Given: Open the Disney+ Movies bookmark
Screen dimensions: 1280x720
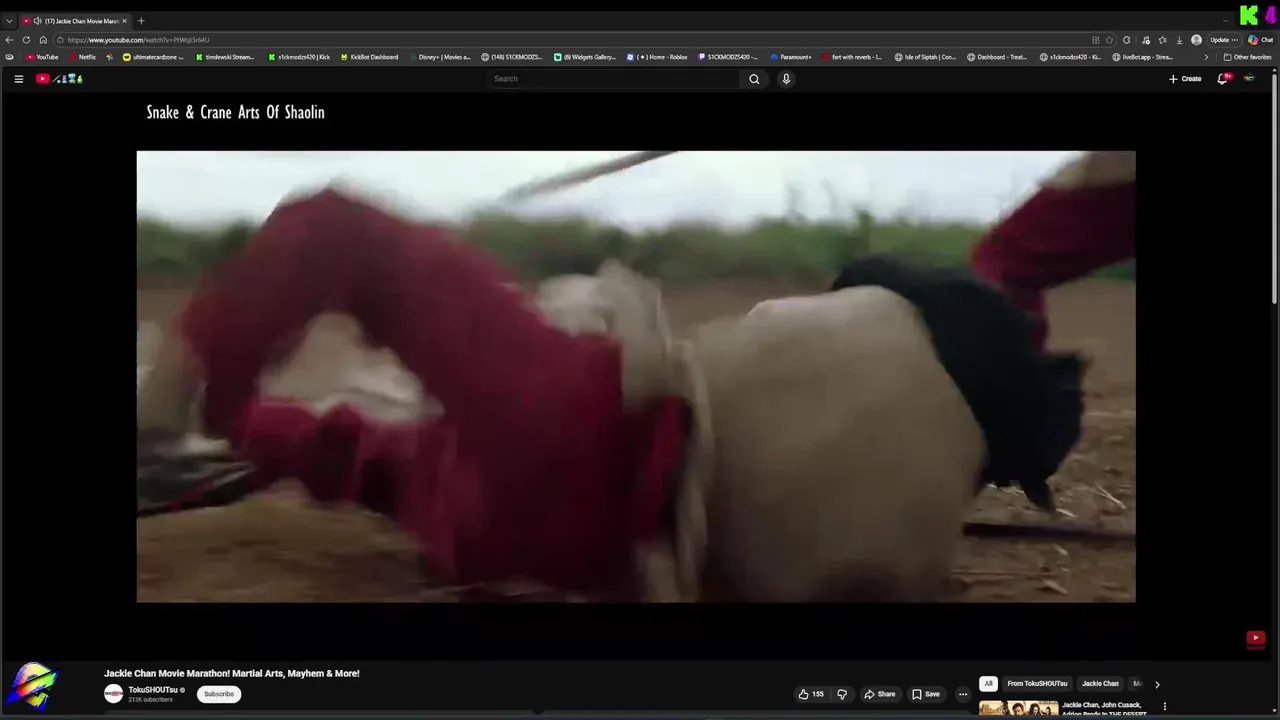Looking at the screenshot, I should (x=439, y=57).
